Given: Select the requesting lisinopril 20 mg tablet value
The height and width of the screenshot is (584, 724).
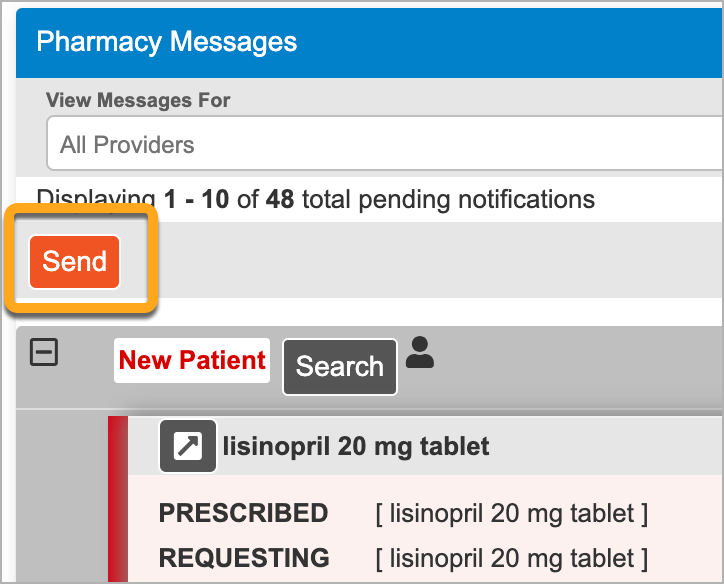Looking at the screenshot, I should click(512, 558).
